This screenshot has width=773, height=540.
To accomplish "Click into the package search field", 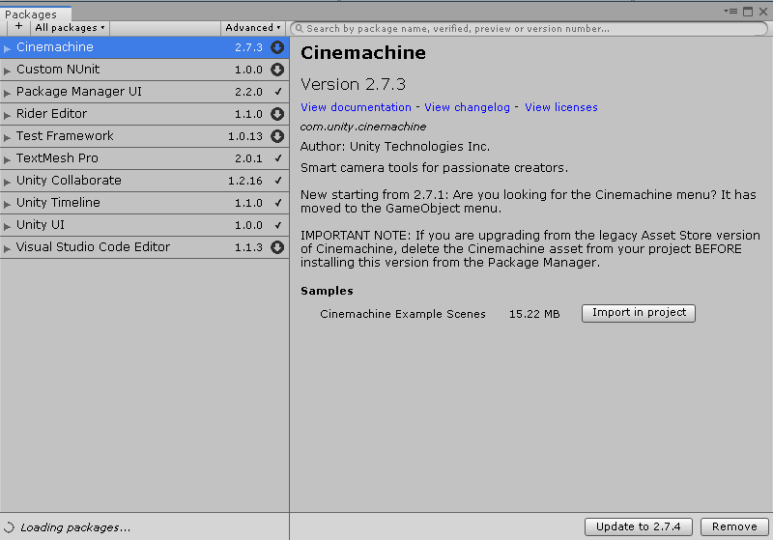I will coord(529,29).
